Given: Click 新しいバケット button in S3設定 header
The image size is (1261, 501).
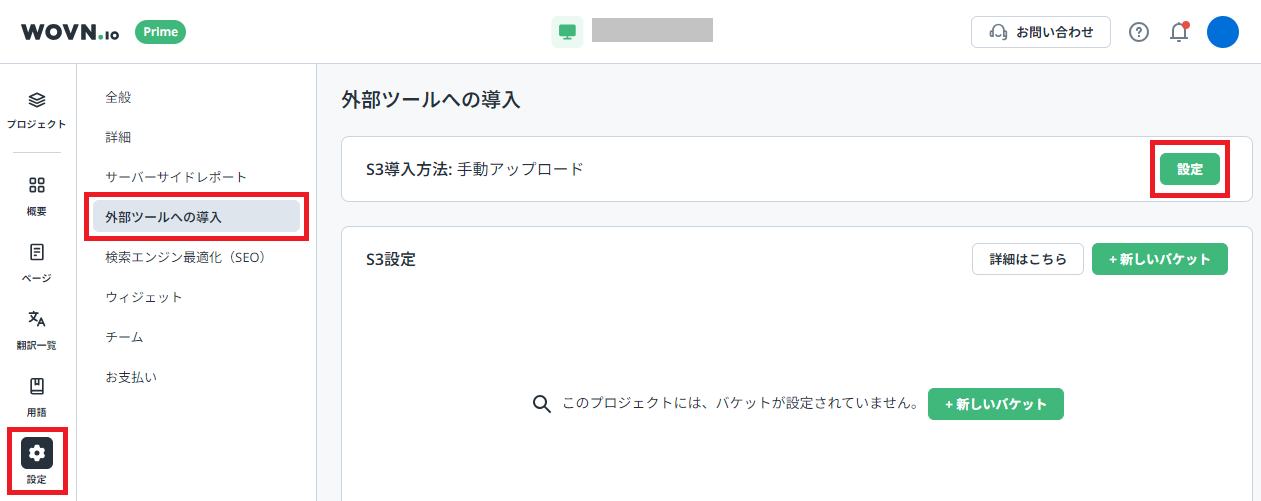Looking at the screenshot, I should point(1159,259).
